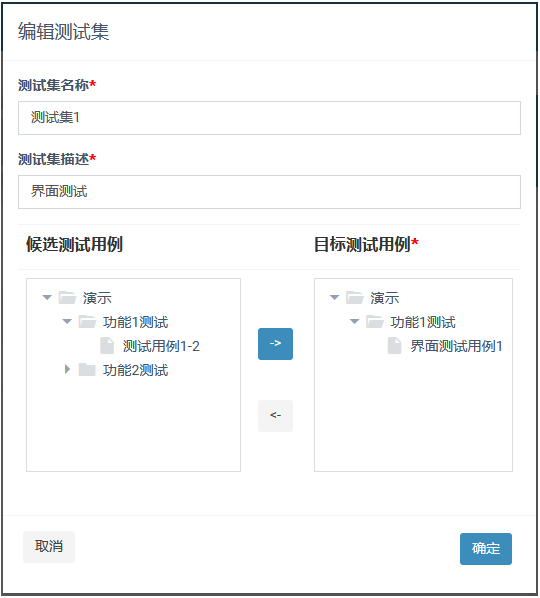Click the closed 功能2测试 folder icon
Image resolution: width=540 pixels, height=598 pixels.
point(87,370)
